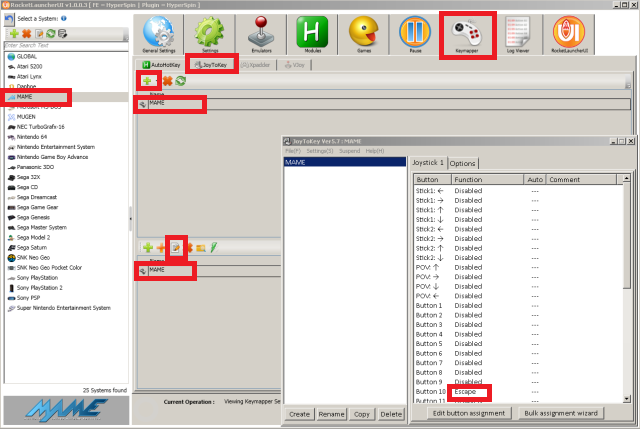This screenshot has height=429, width=640.
Task: Open the General Settings section
Action: tap(159, 35)
